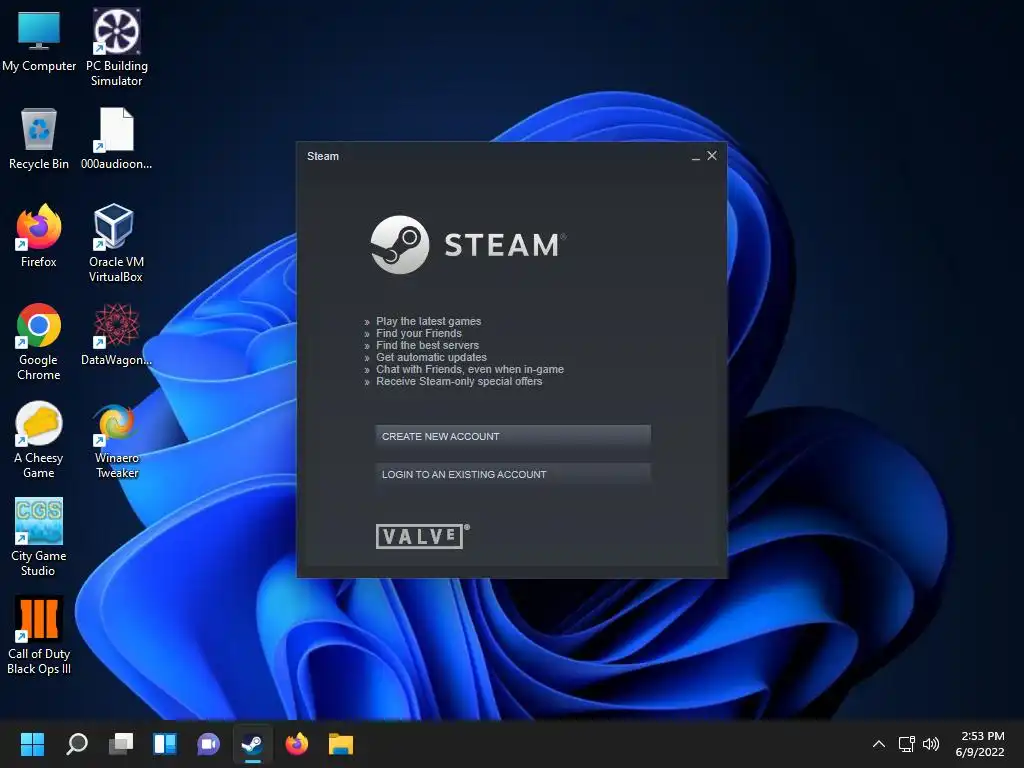Launch Google Chrome from the desktop
This screenshot has width=1024, height=768.
[x=39, y=341]
